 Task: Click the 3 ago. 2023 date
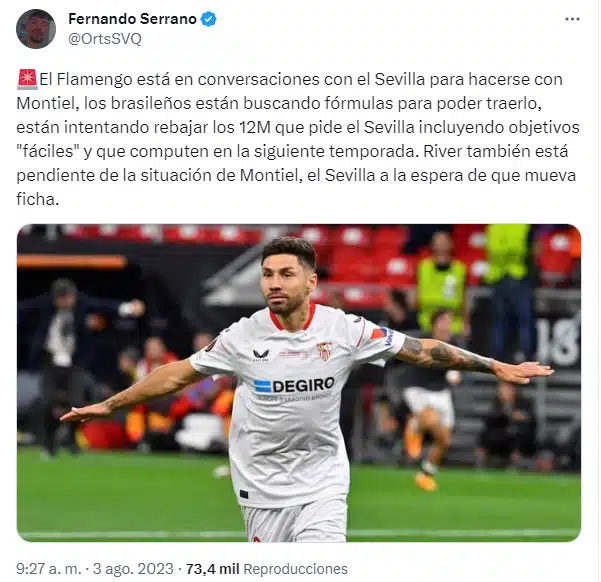click(x=133, y=569)
